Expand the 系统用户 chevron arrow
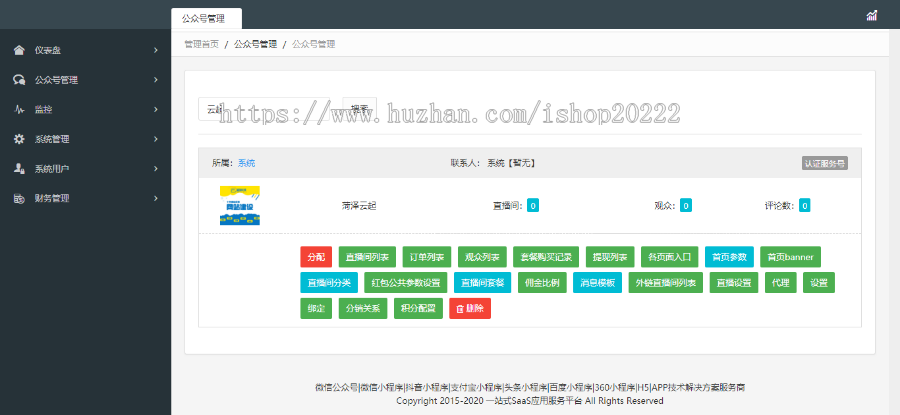The height and width of the screenshot is (415, 900). click(x=156, y=169)
